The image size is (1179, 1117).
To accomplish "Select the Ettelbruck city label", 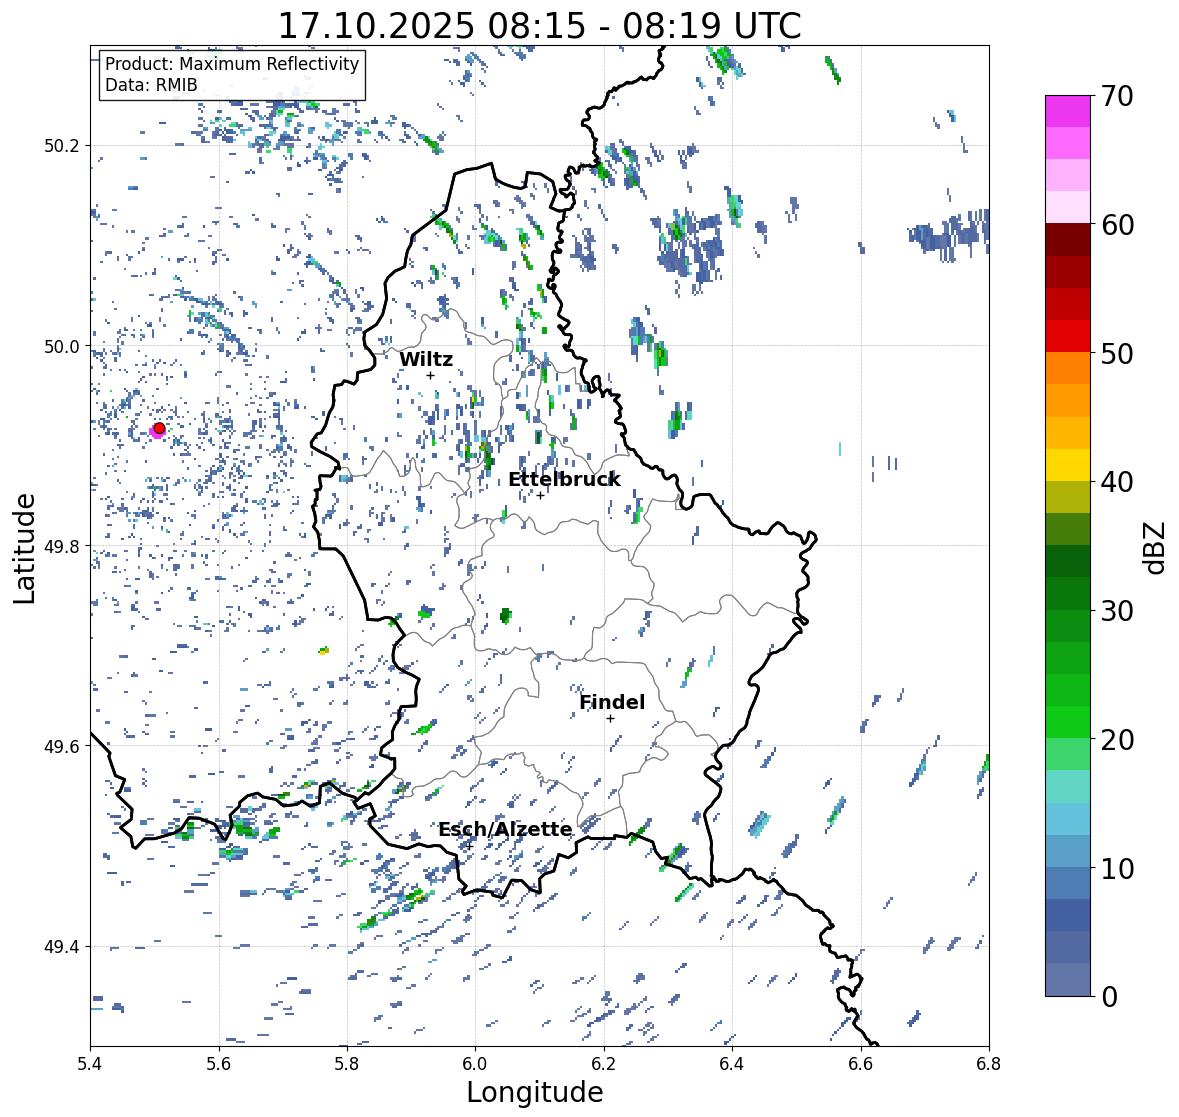I will (564, 480).
